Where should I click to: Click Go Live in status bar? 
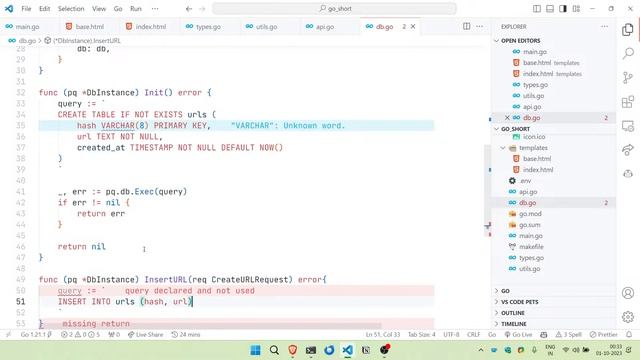518,334
